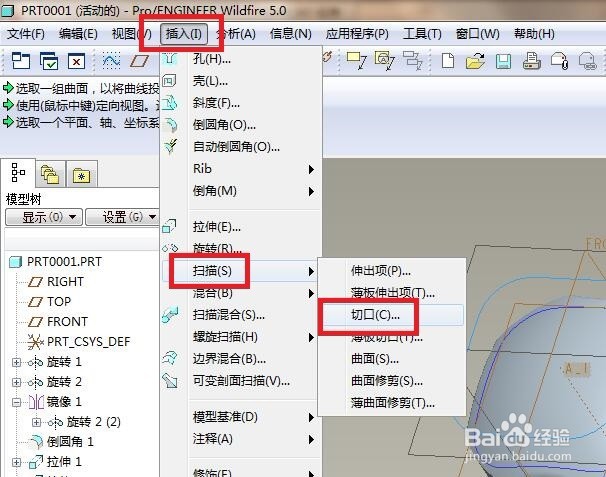Collapse the 镜像 1 feature node

(x=16, y=402)
